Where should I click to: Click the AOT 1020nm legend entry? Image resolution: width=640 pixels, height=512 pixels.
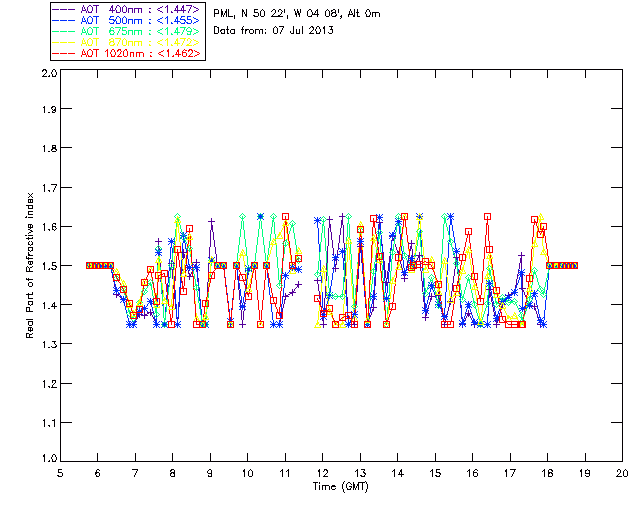click(x=126, y=53)
